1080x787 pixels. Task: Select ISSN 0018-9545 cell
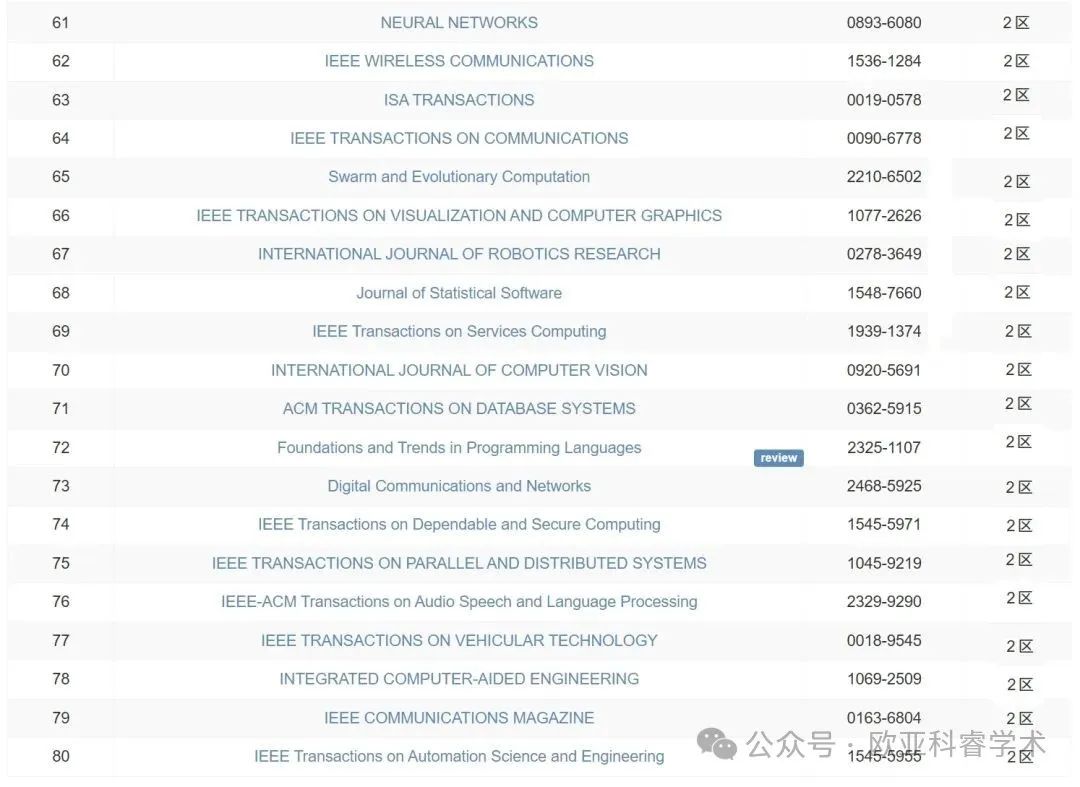(x=884, y=640)
